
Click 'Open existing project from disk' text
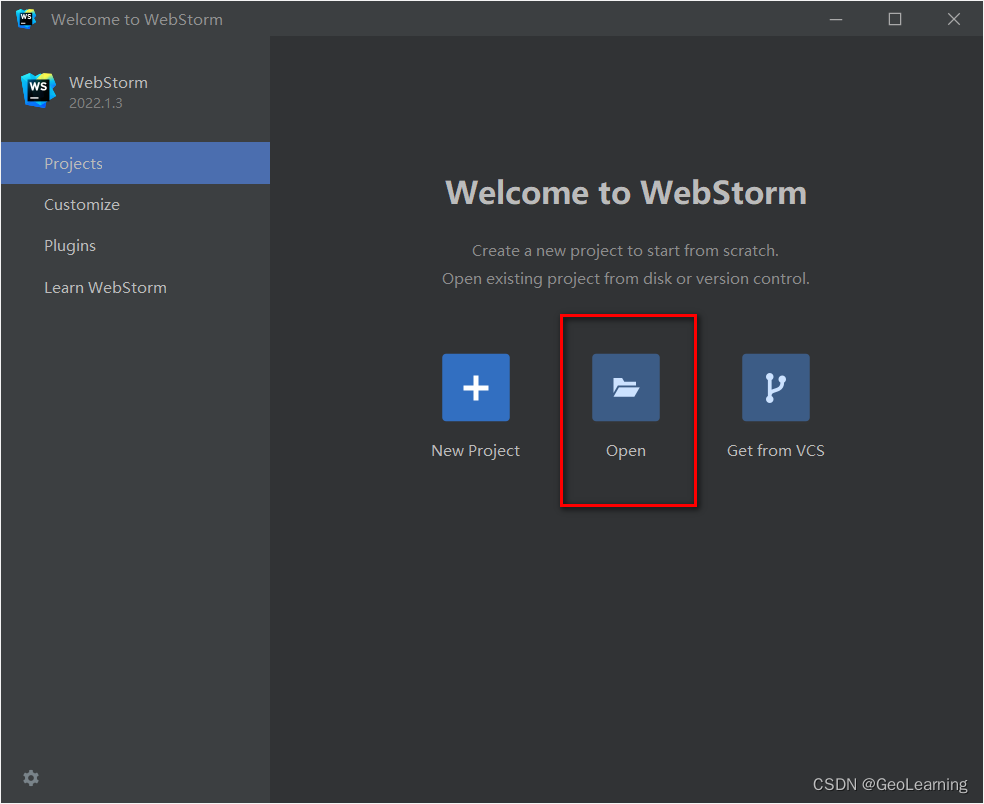626,279
